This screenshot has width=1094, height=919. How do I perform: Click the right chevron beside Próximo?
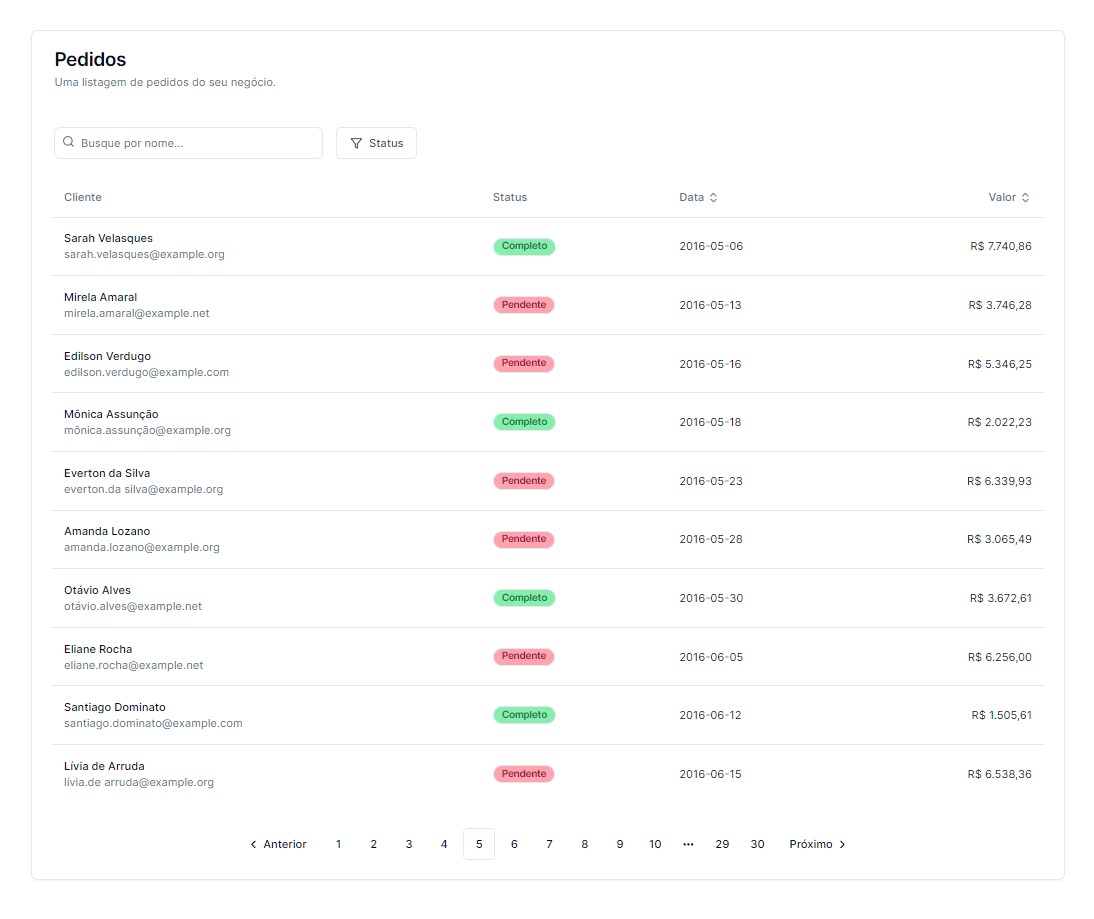(x=842, y=844)
